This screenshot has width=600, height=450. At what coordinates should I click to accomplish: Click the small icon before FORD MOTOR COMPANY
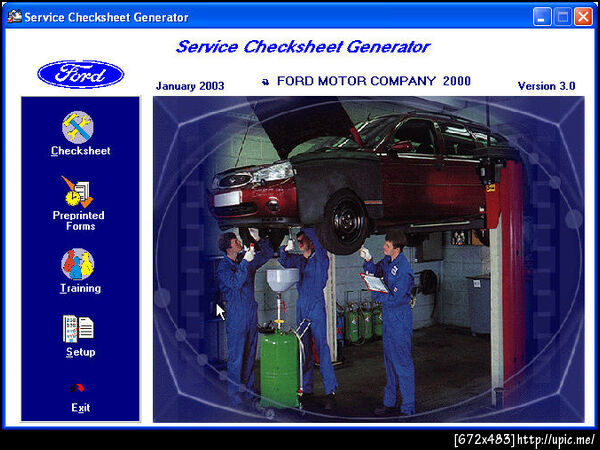point(266,82)
